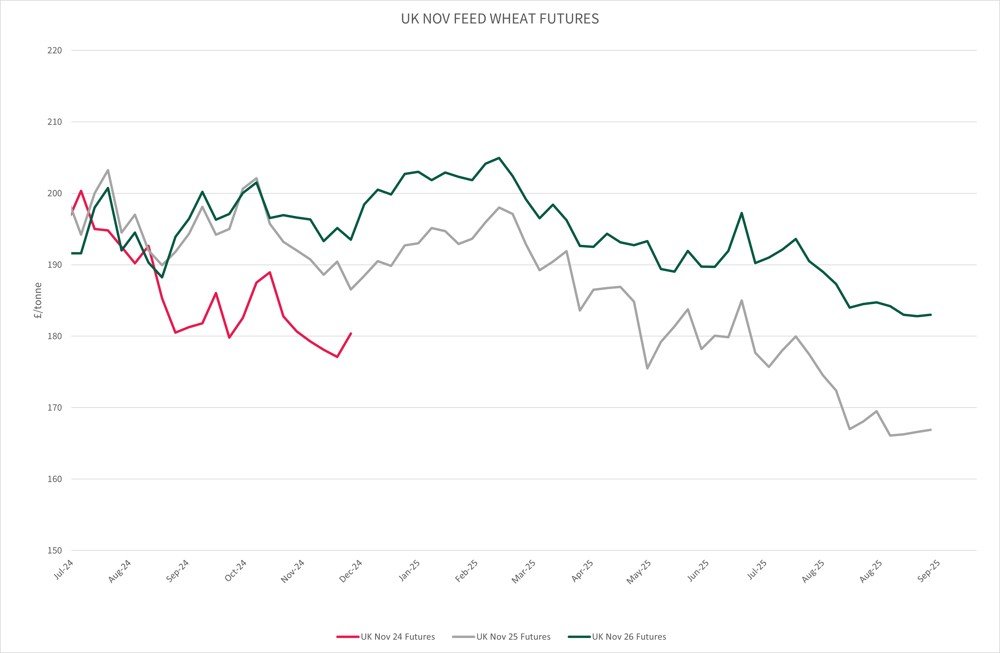1000x653 pixels.
Task: Select the 200 y-axis tick label
Action: point(55,194)
